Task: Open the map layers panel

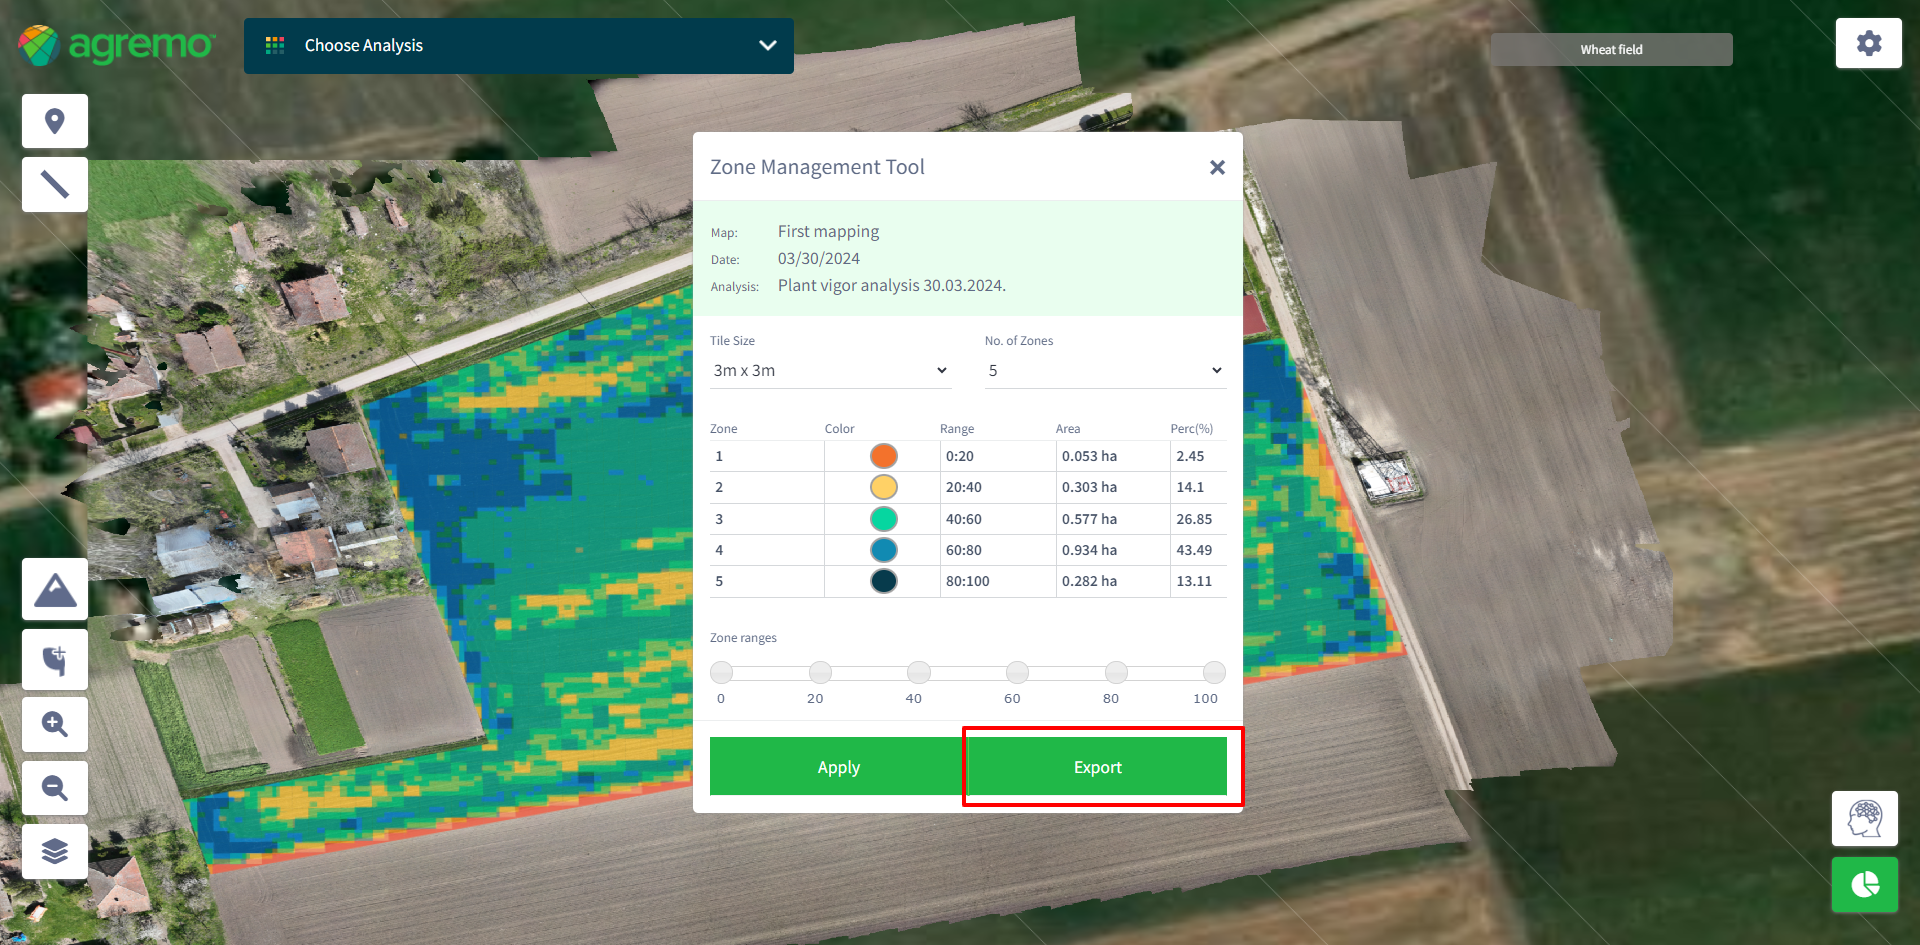Action: 55,851
